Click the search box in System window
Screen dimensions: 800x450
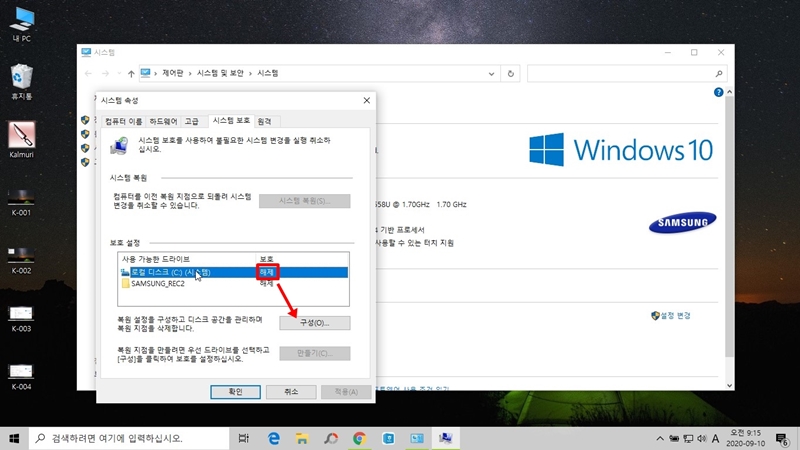[627, 73]
